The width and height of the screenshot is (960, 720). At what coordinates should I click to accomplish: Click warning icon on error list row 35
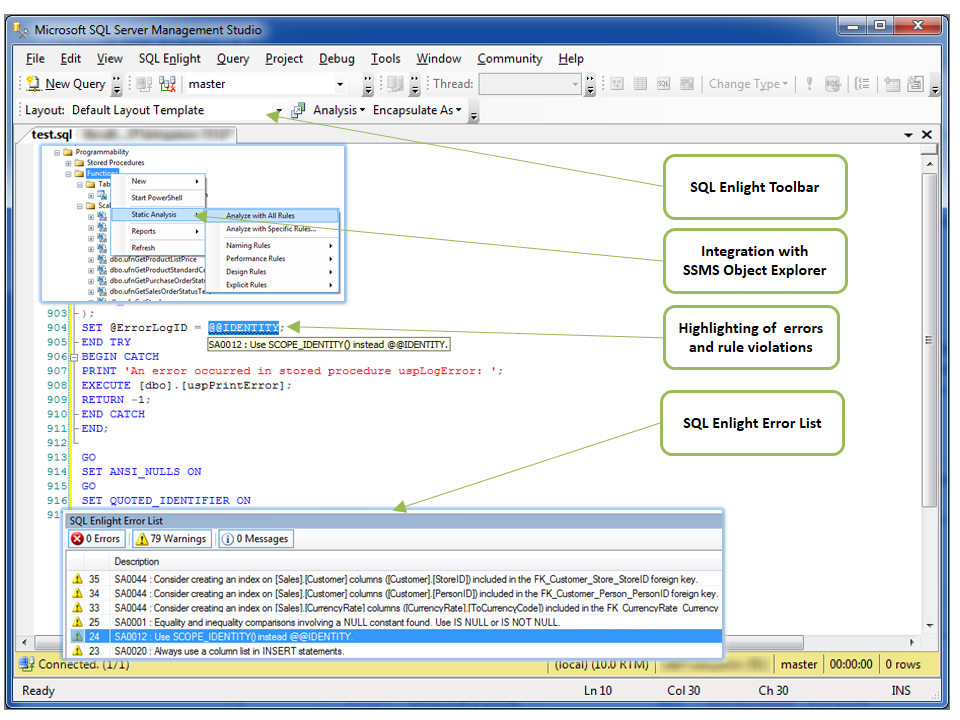coord(77,579)
